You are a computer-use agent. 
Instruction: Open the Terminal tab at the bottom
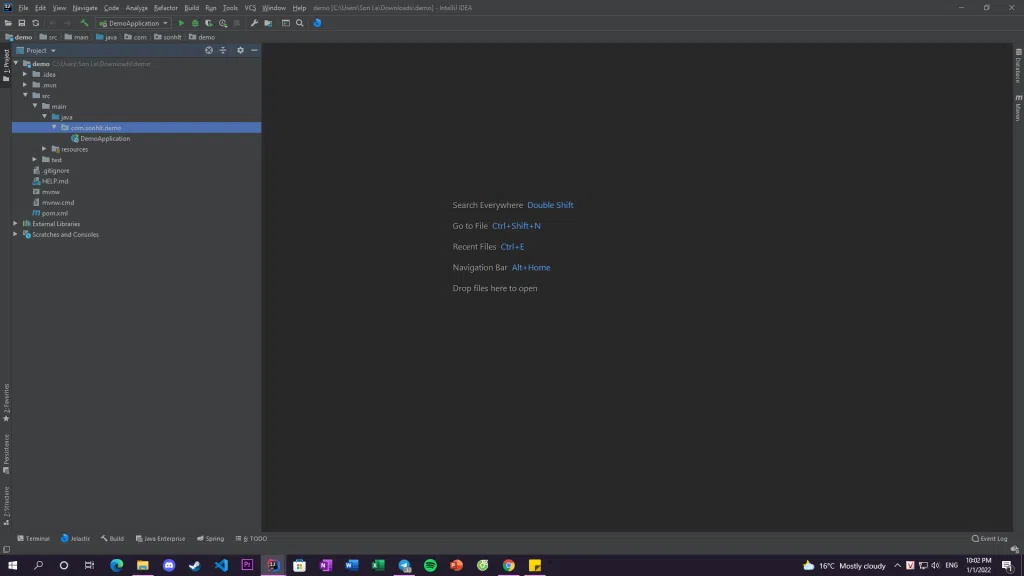coord(33,539)
